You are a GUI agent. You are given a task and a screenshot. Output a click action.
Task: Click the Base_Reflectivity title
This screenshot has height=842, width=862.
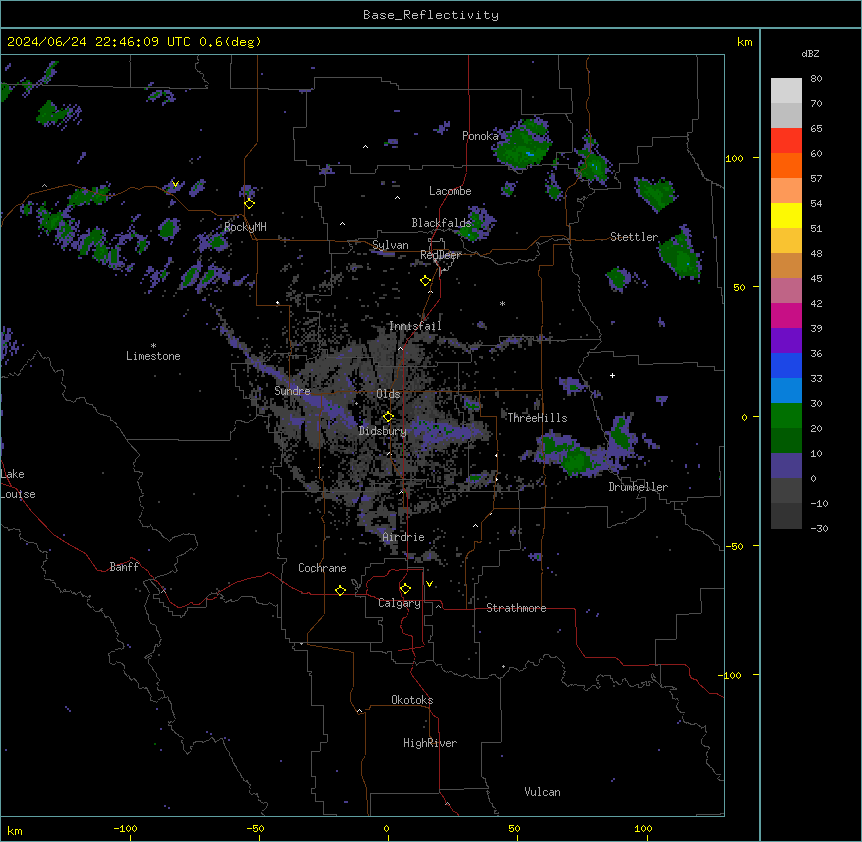pyautogui.click(x=431, y=15)
